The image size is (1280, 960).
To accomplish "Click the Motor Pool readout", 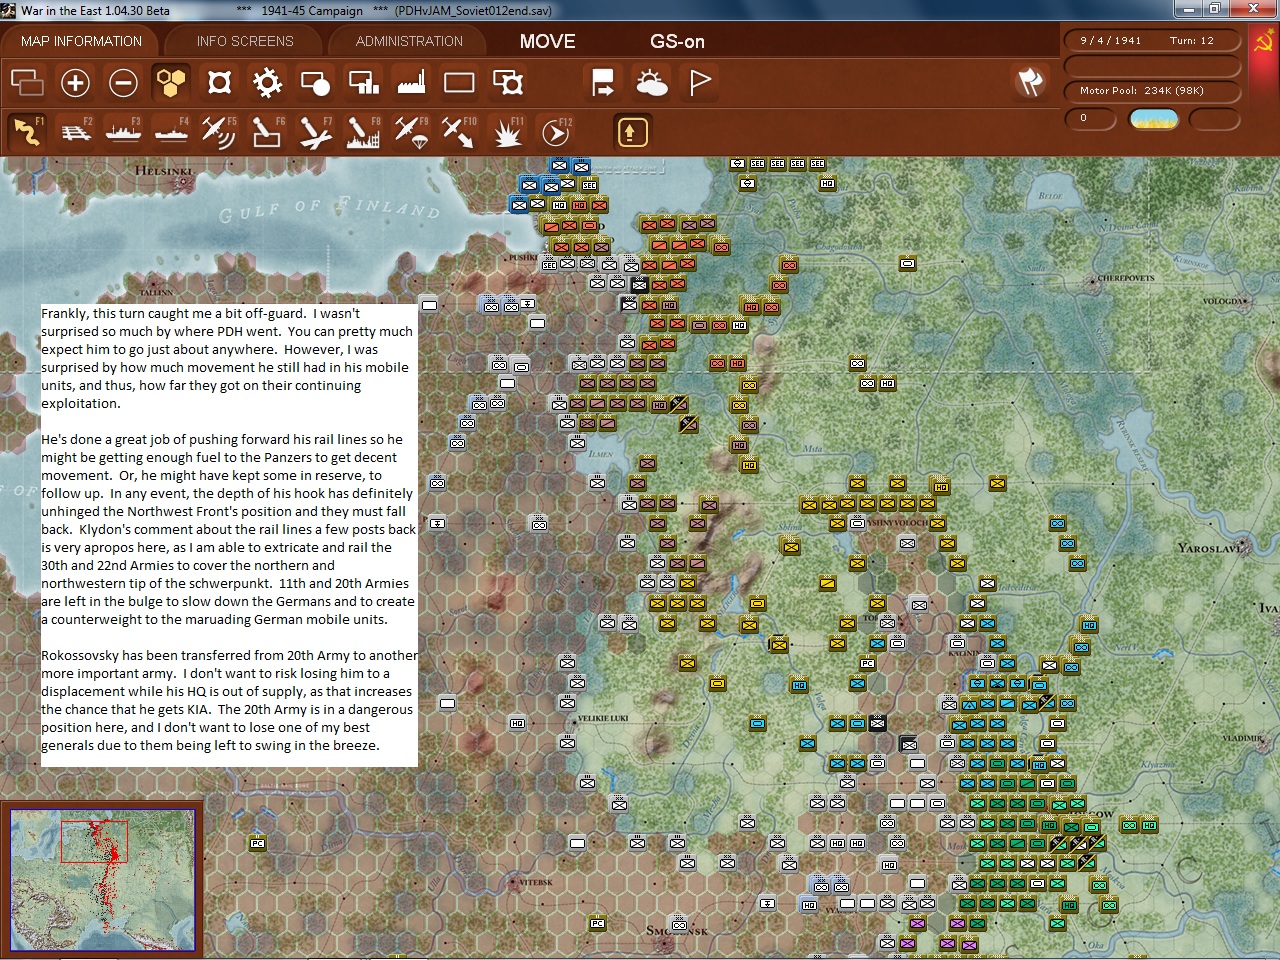I will pyautogui.click(x=1151, y=90).
